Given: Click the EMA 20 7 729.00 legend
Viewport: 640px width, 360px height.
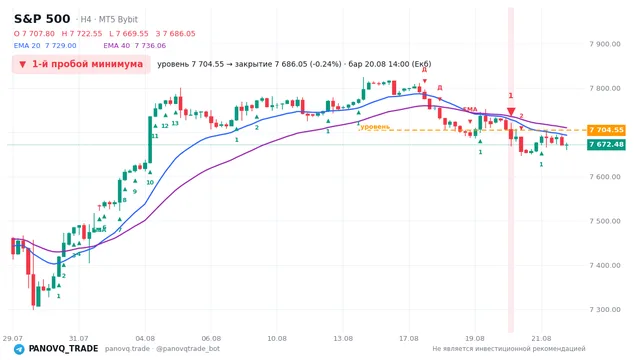Looking at the screenshot, I should [x=45, y=46].
